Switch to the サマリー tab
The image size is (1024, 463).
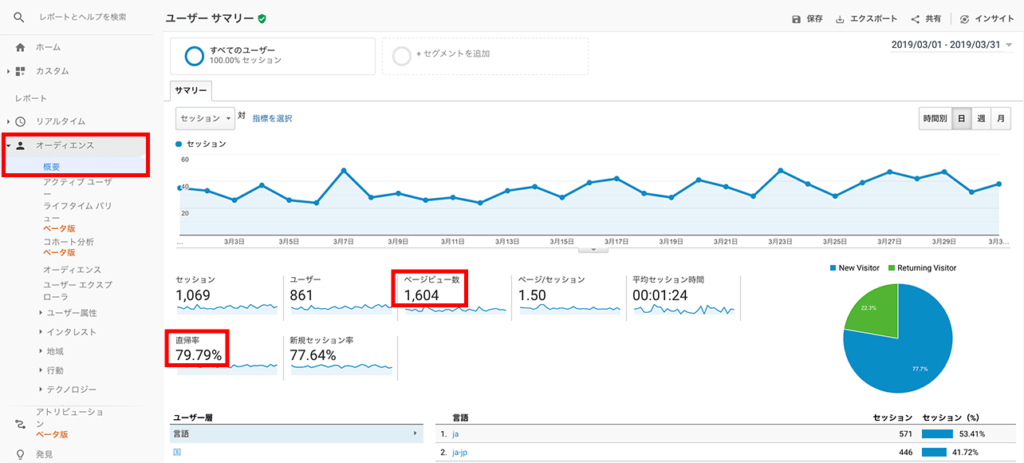tap(191, 90)
